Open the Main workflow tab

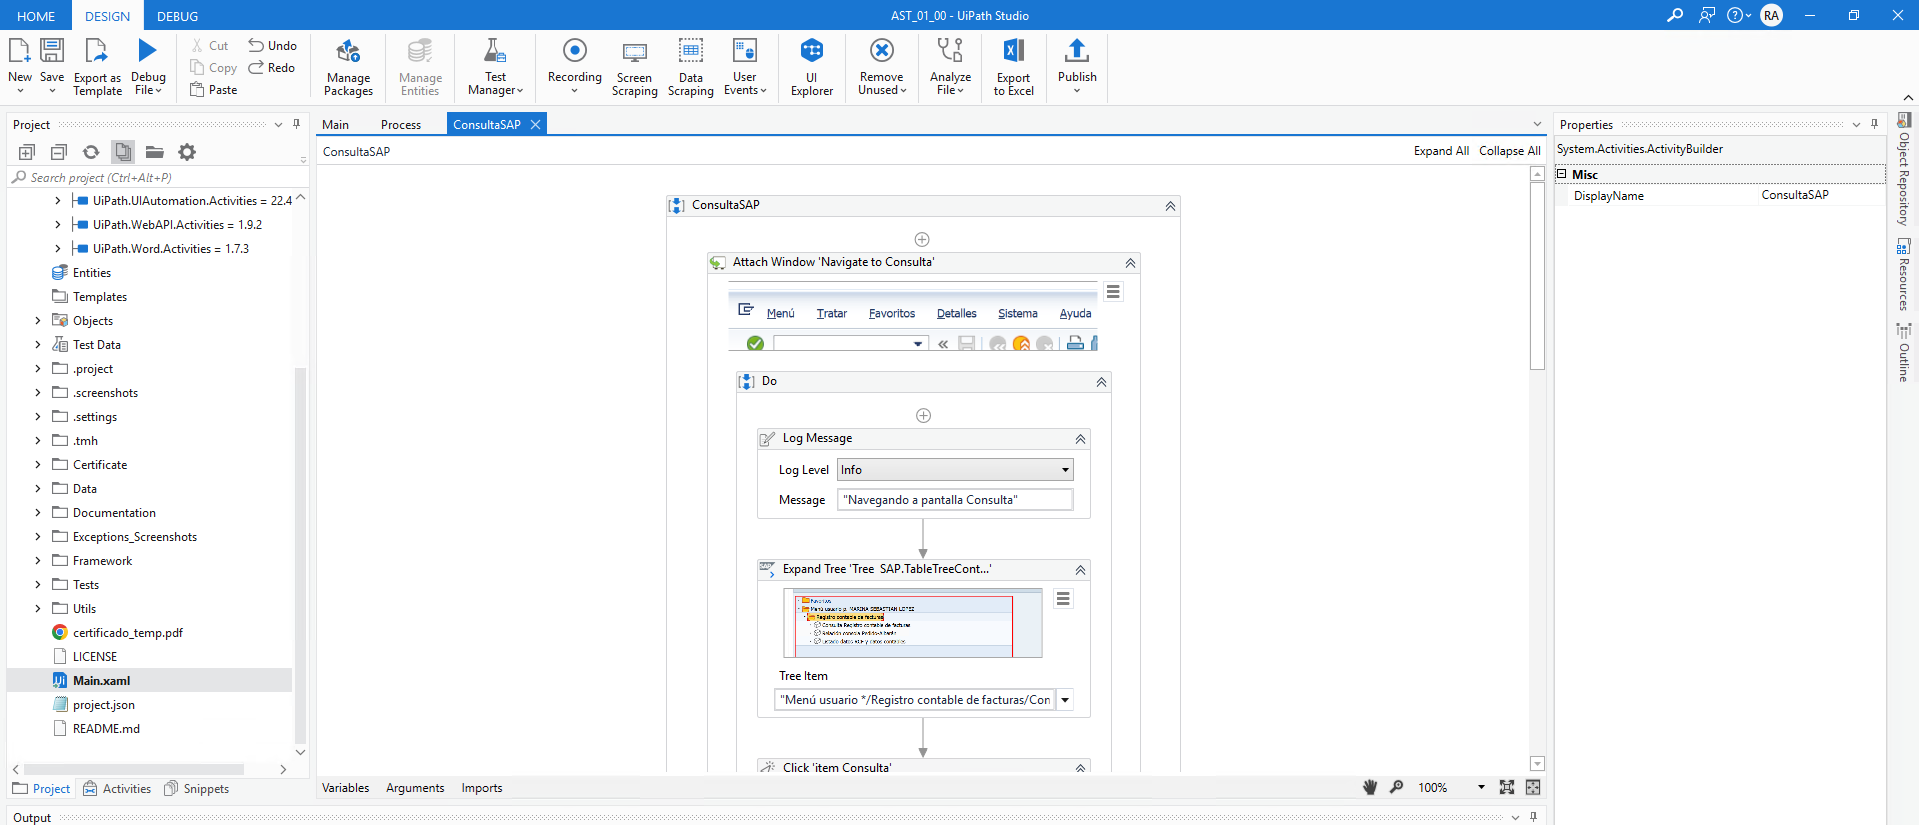(335, 125)
